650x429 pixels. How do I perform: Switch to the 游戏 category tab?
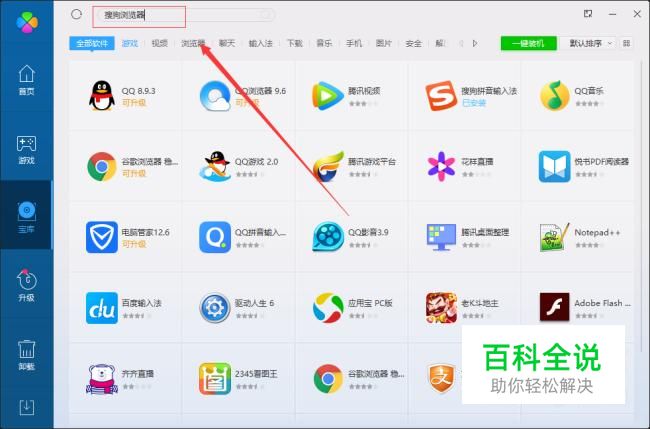pyautogui.click(x=130, y=43)
